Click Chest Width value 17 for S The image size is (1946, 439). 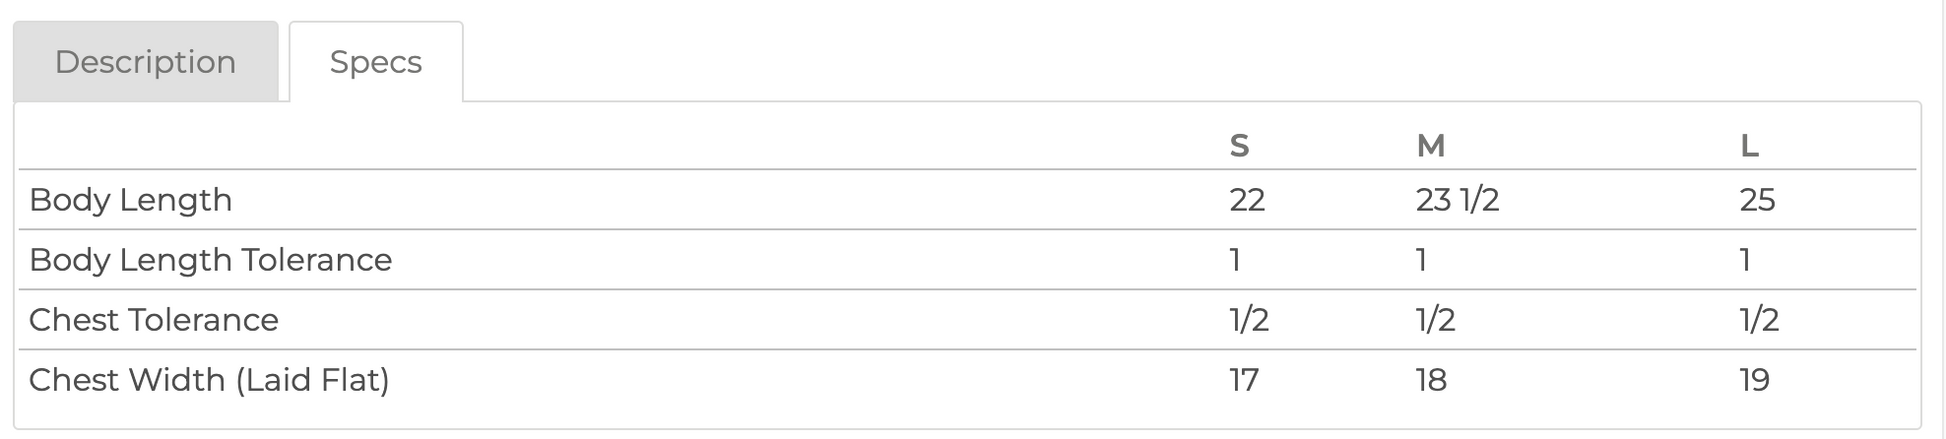1244,380
